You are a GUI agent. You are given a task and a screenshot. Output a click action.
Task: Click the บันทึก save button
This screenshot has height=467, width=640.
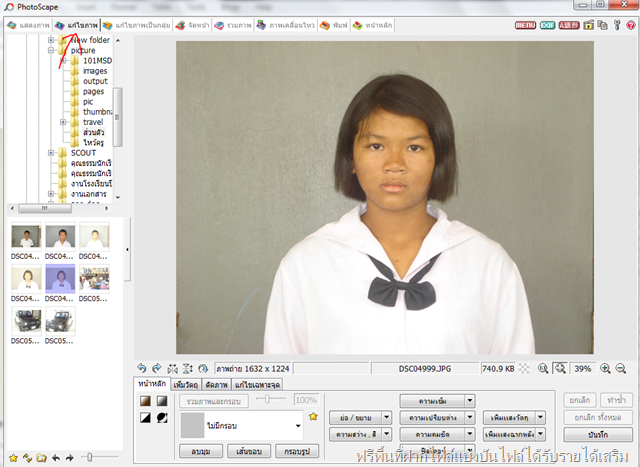coord(598,435)
